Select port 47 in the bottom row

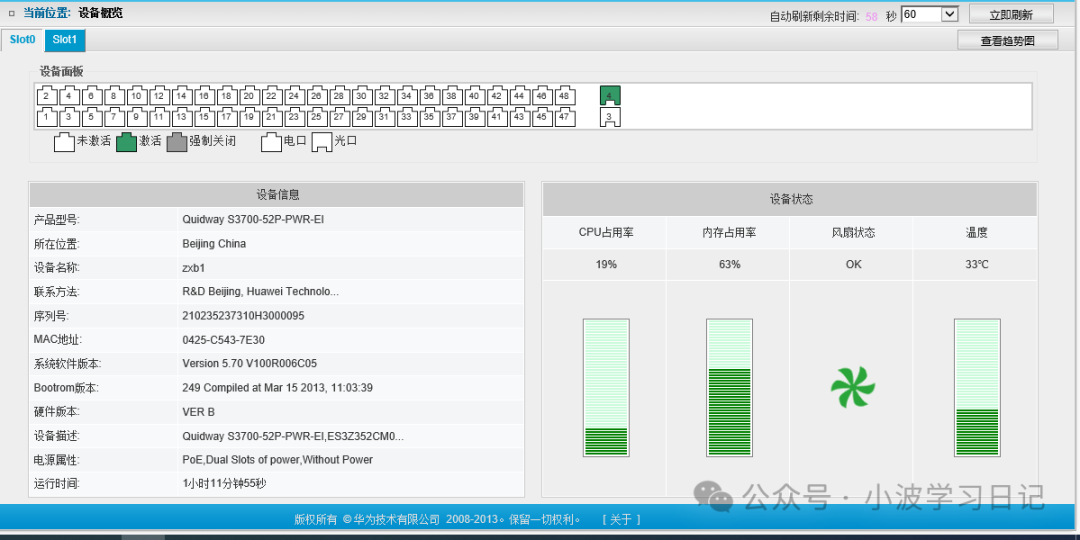[x=565, y=117]
